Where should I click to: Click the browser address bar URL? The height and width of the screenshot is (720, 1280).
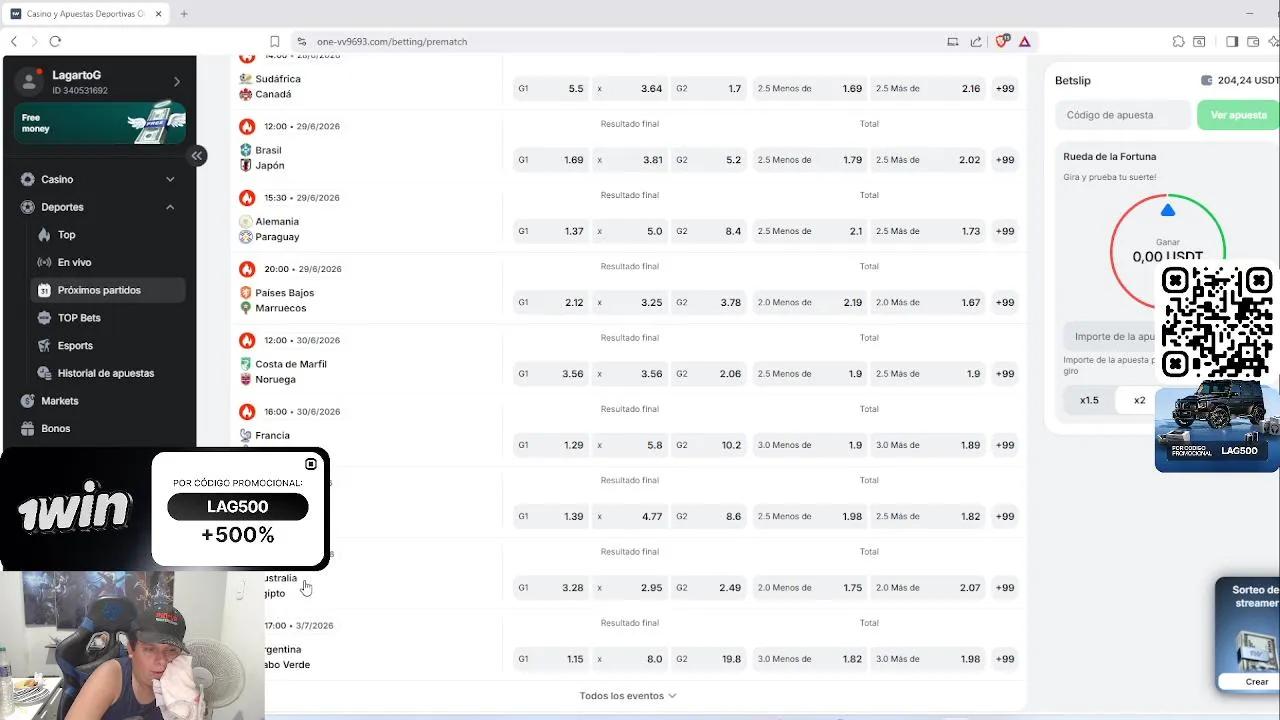point(392,42)
